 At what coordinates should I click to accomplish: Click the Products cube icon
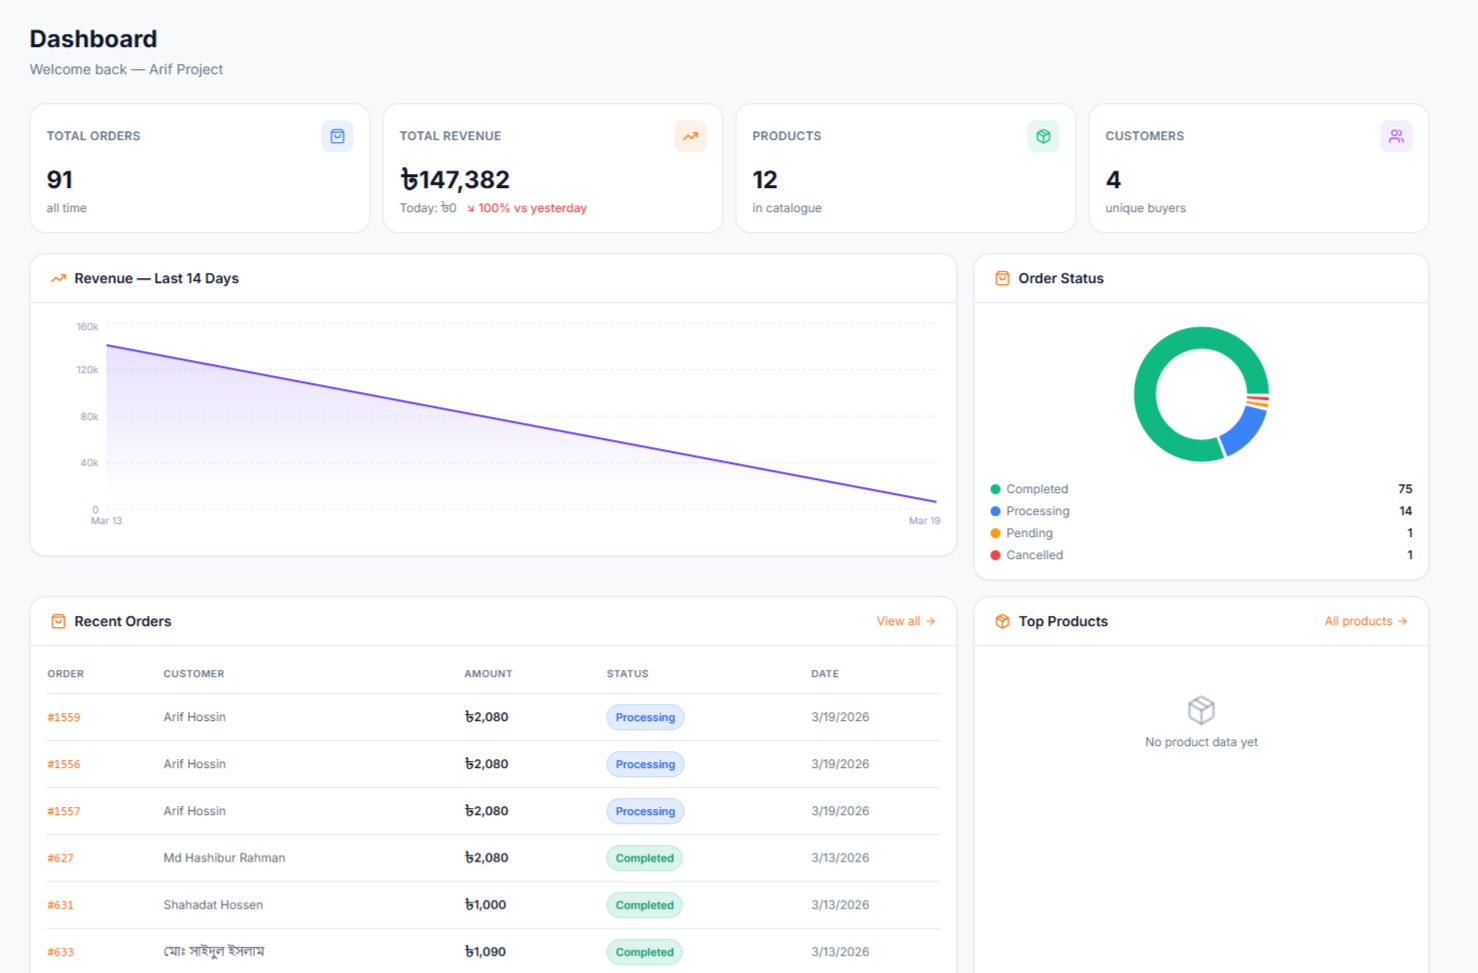pos(1043,136)
